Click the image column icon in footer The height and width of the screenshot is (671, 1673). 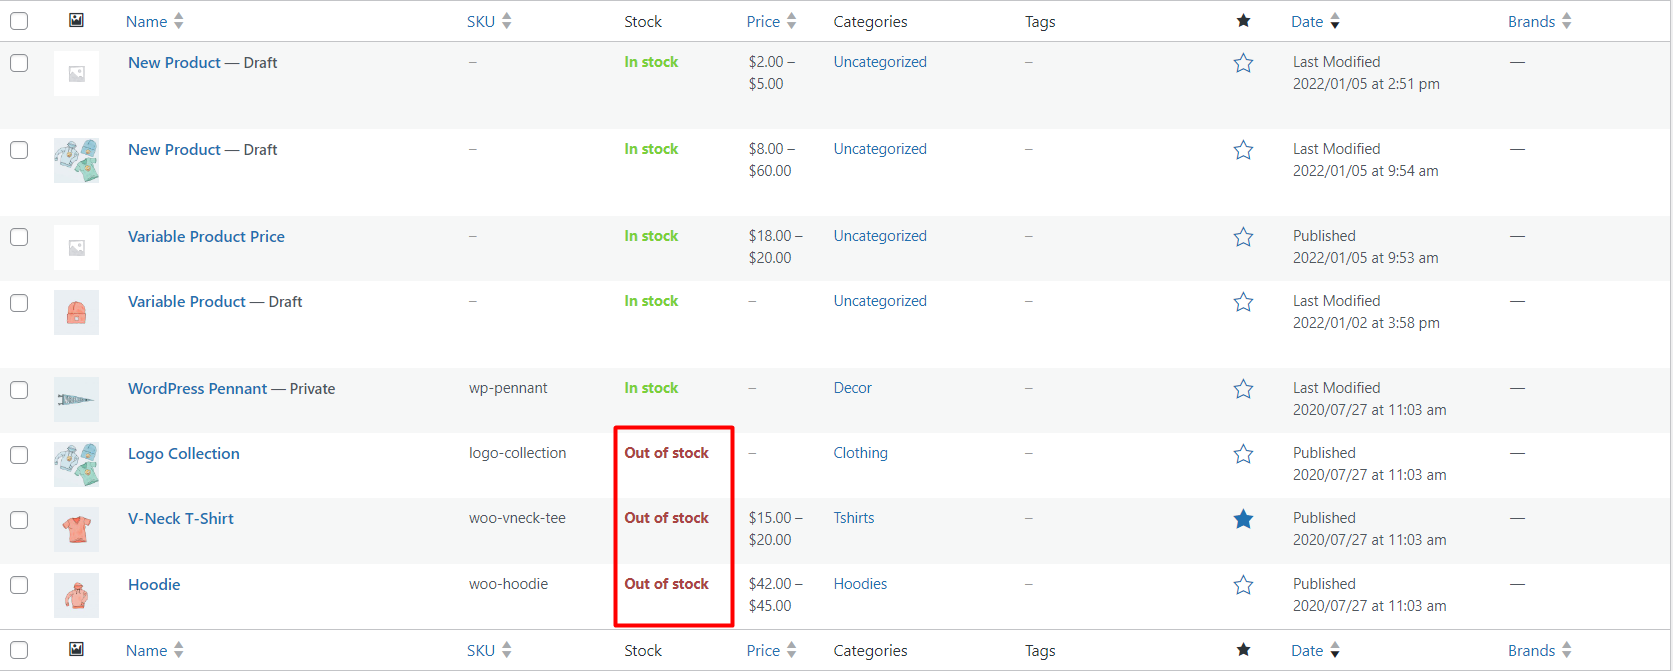click(76, 649)
